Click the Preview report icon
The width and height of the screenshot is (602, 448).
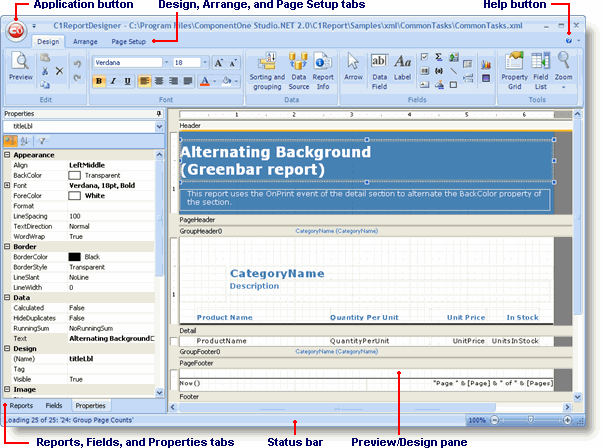pos(20,66)
